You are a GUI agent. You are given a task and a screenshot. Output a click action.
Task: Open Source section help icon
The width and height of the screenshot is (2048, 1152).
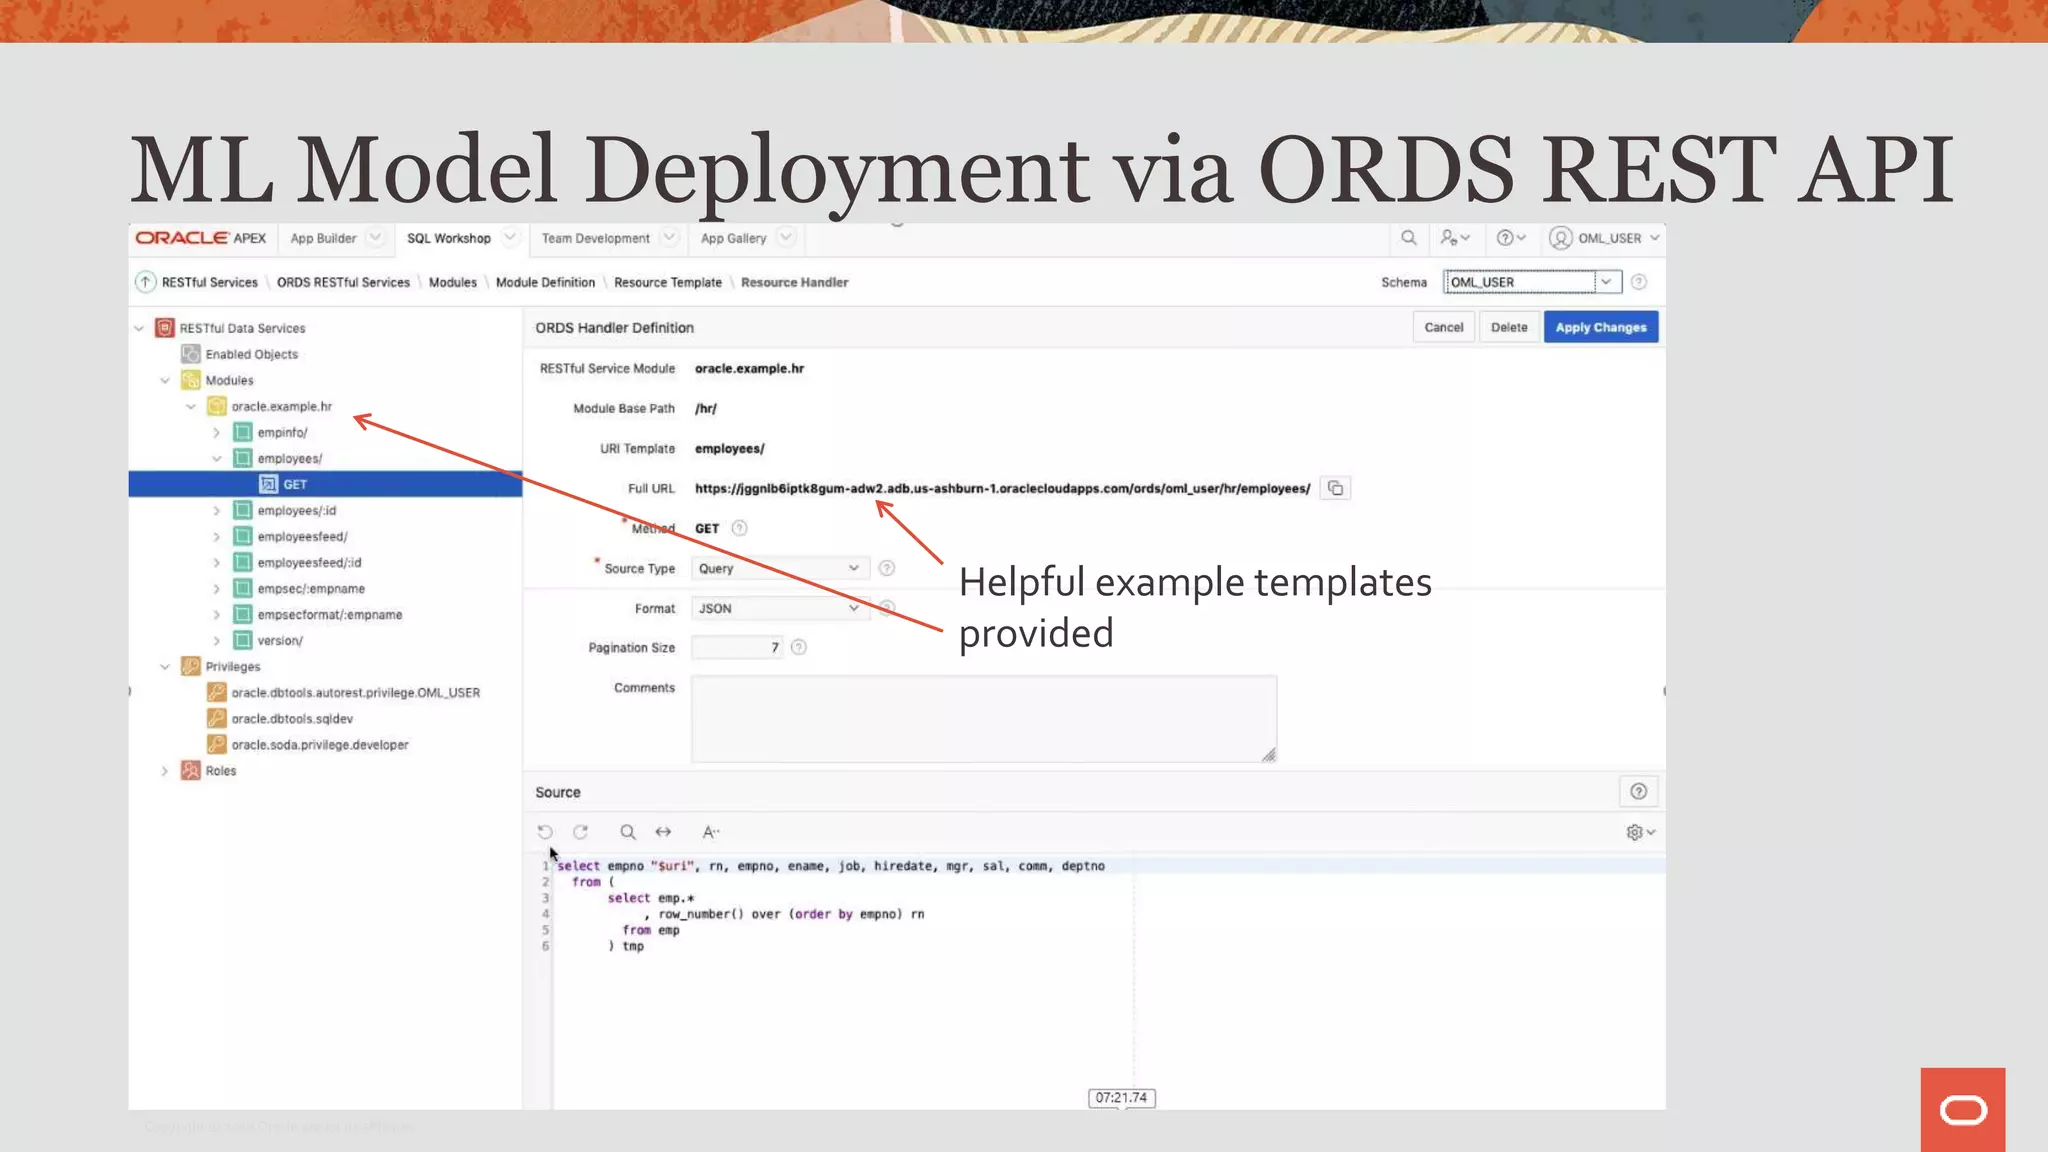coord(1638,792)
